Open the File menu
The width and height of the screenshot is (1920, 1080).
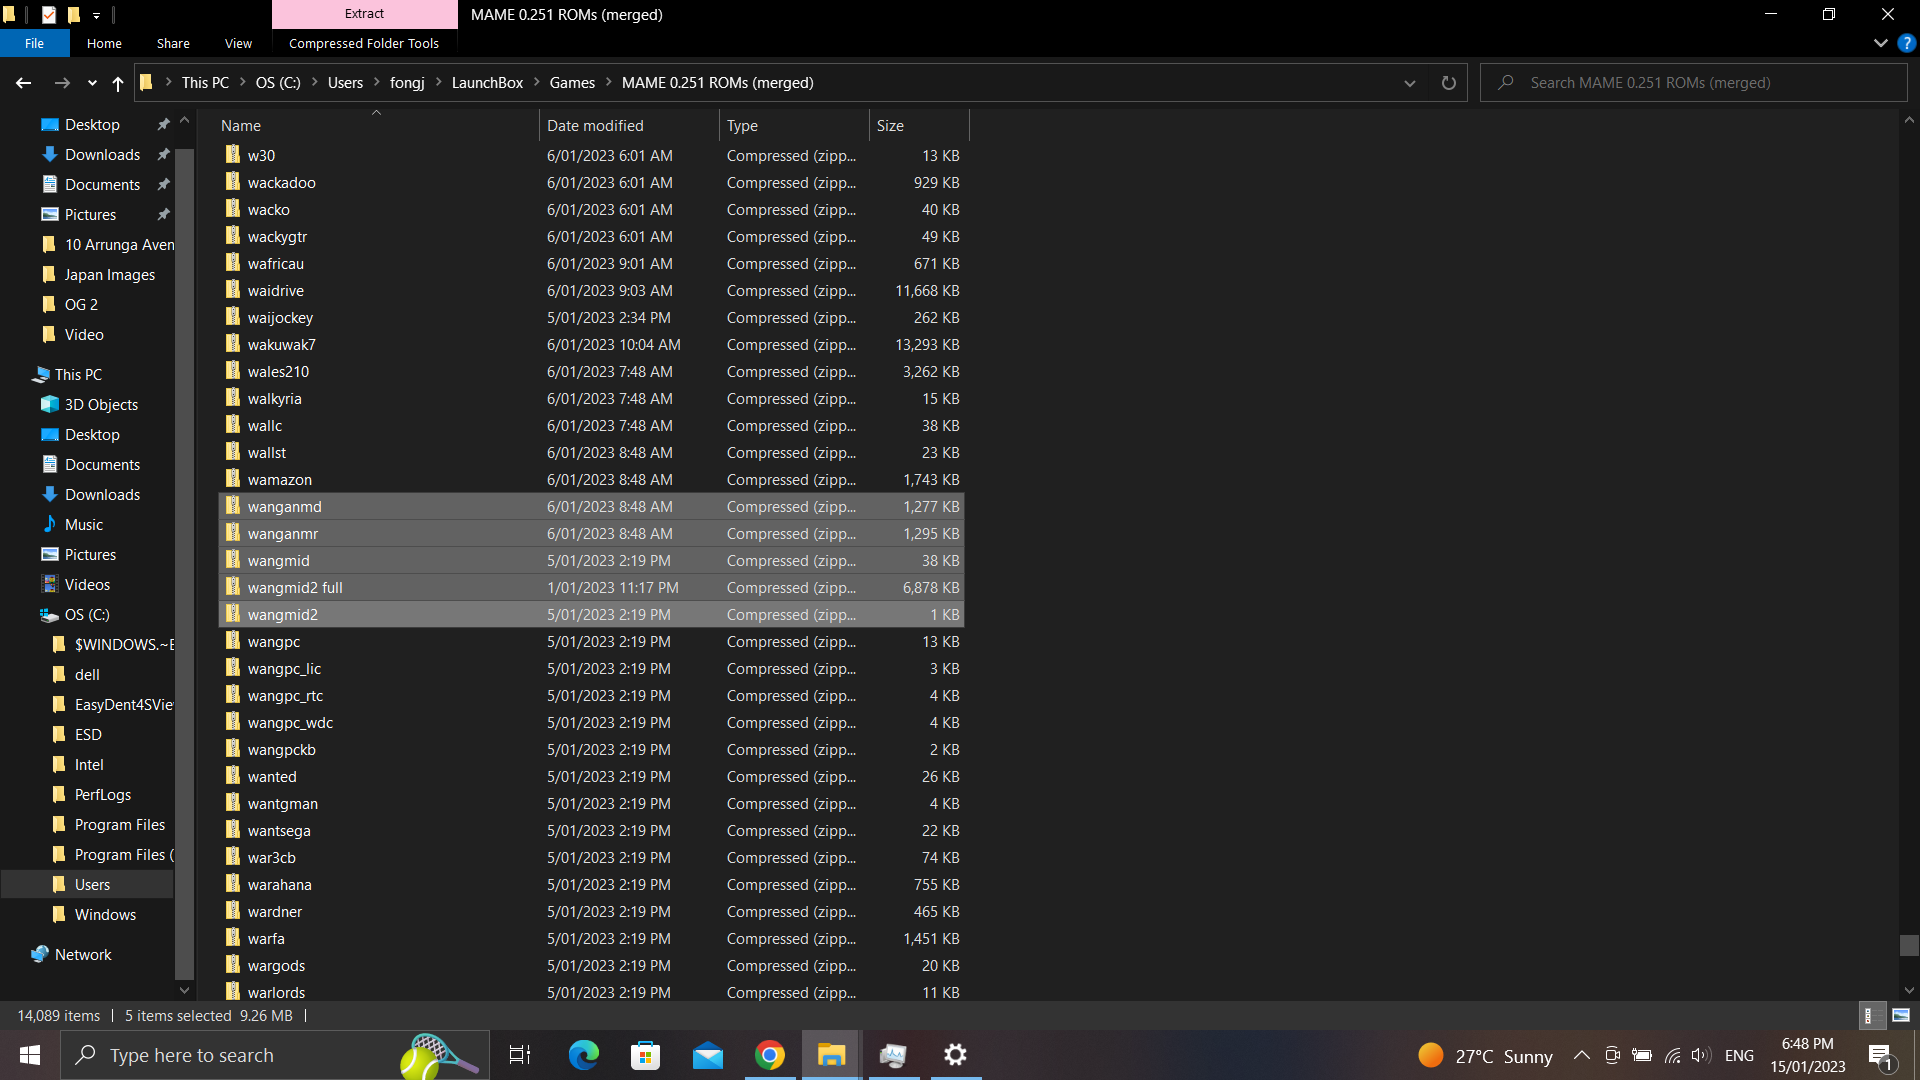[34, 43]
